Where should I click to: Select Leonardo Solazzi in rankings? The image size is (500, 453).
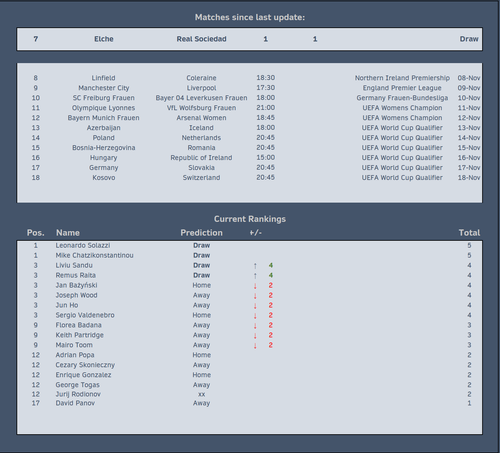[83, 246]
